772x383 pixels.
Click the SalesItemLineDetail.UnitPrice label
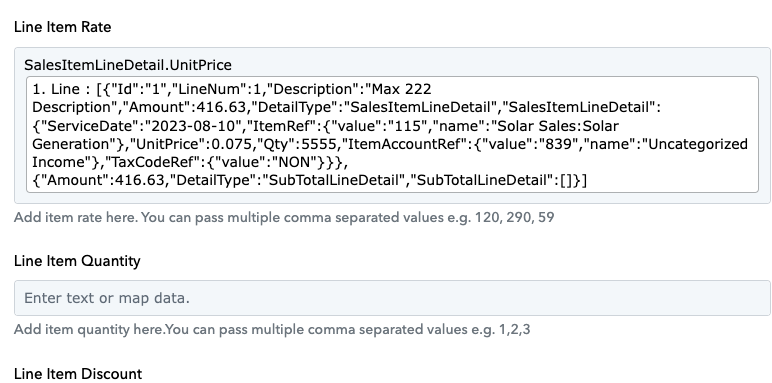(128, 65)
